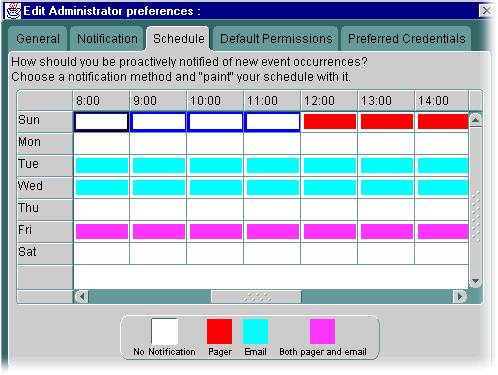Click the Sat 14:00 empty cell
The image size is (498, 375).
coord(442,254)
